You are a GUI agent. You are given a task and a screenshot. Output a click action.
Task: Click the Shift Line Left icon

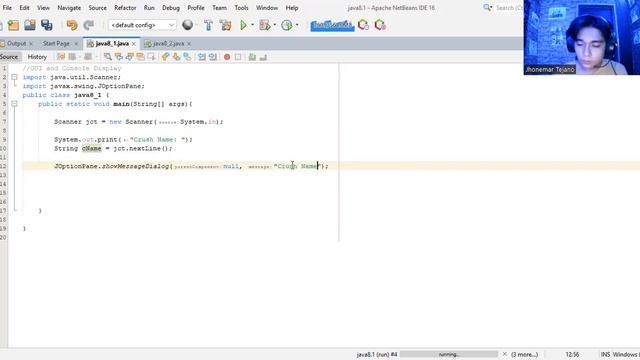[x=202, y=57]
